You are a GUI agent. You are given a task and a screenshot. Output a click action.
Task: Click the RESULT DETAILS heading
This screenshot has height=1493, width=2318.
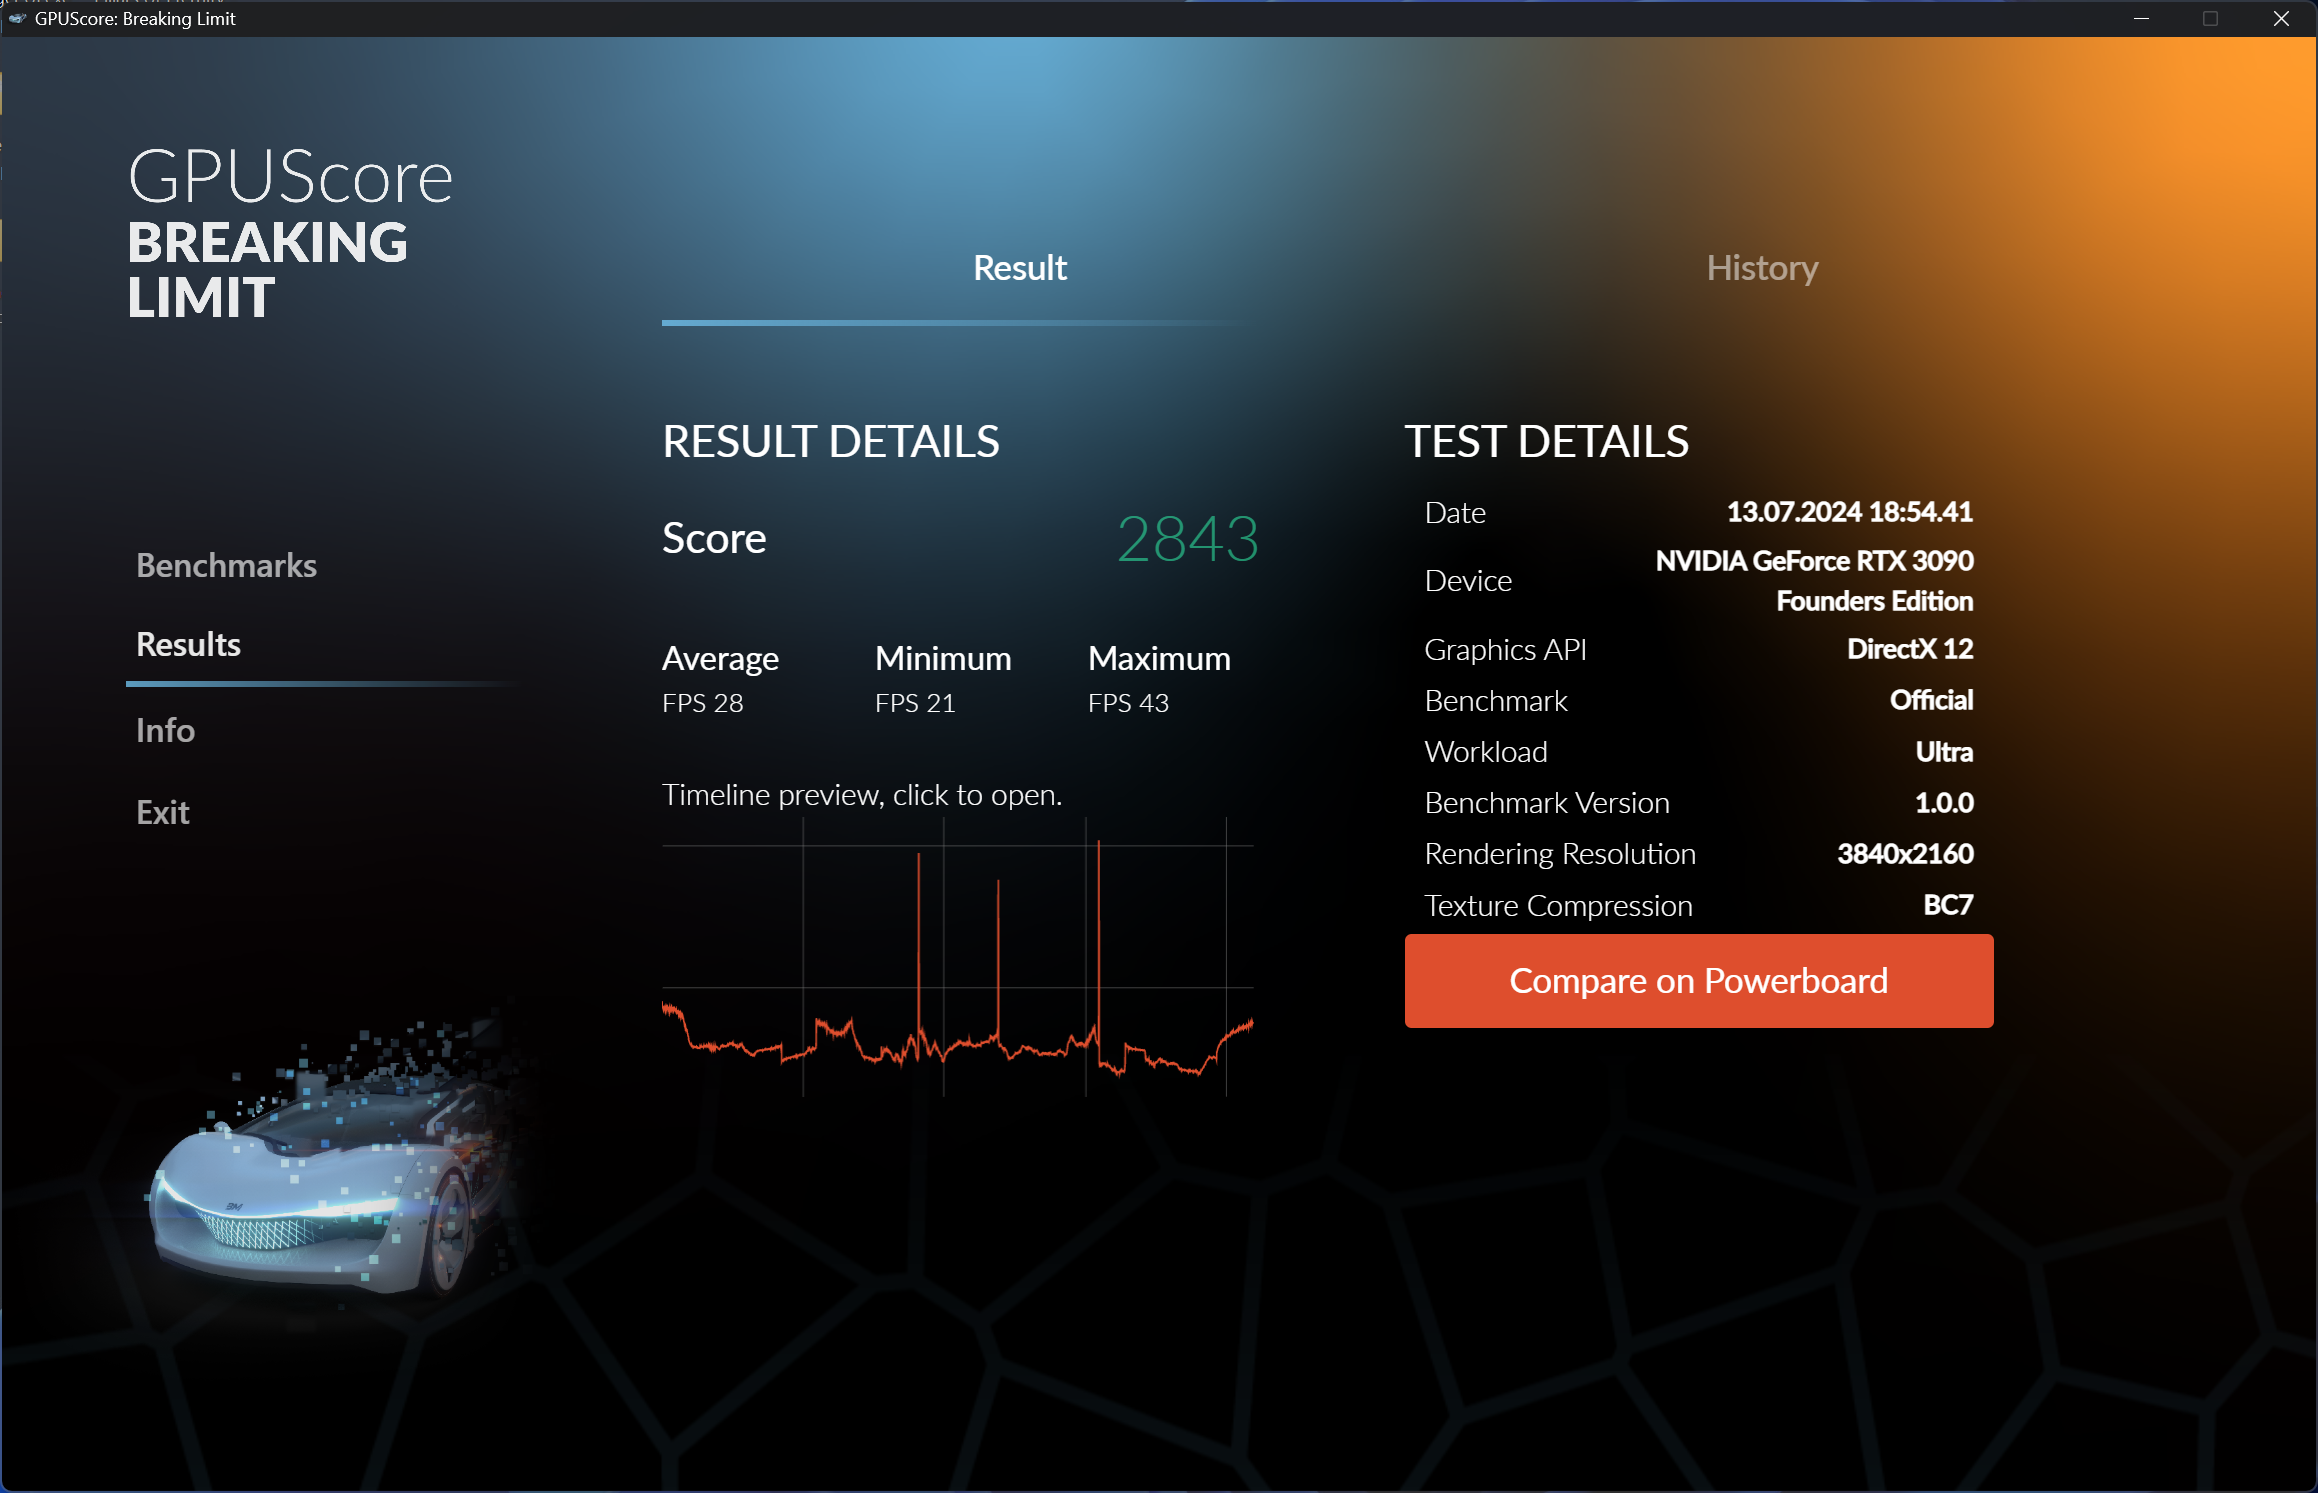(x=829, y=441)
